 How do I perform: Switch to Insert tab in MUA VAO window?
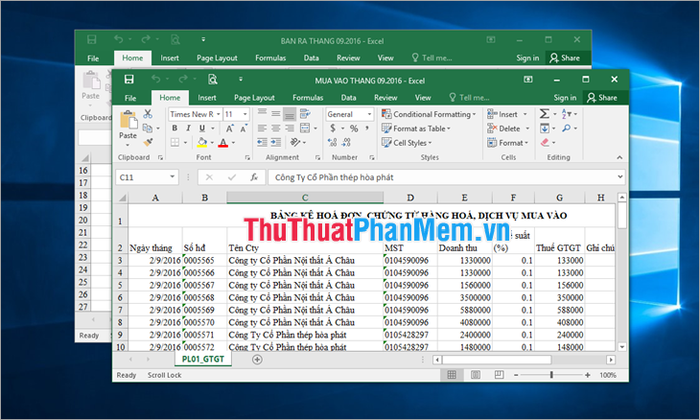(207, 98)
